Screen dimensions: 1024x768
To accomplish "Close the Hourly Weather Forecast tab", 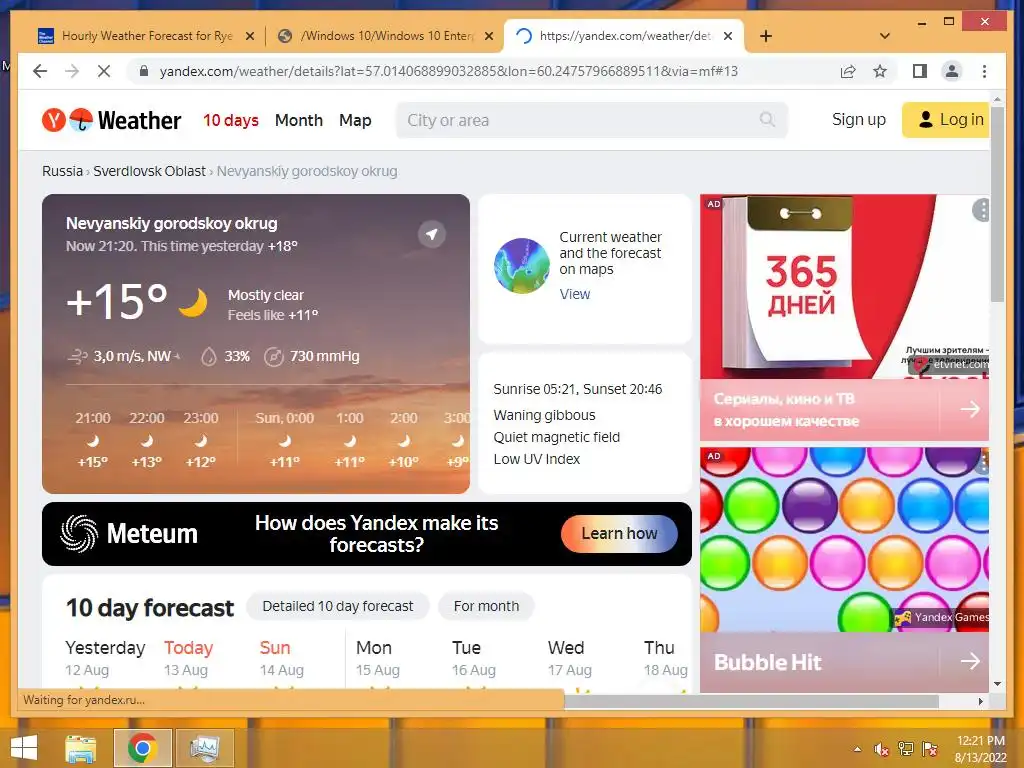I will 249,37.
